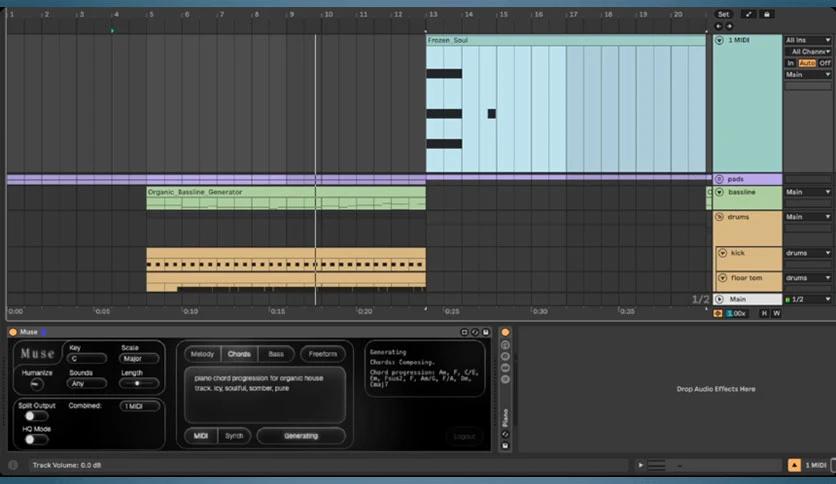The width and height of the screenshot is (836, 484).
Task: Open the Sounds Any selector
Action: point(86,383)
